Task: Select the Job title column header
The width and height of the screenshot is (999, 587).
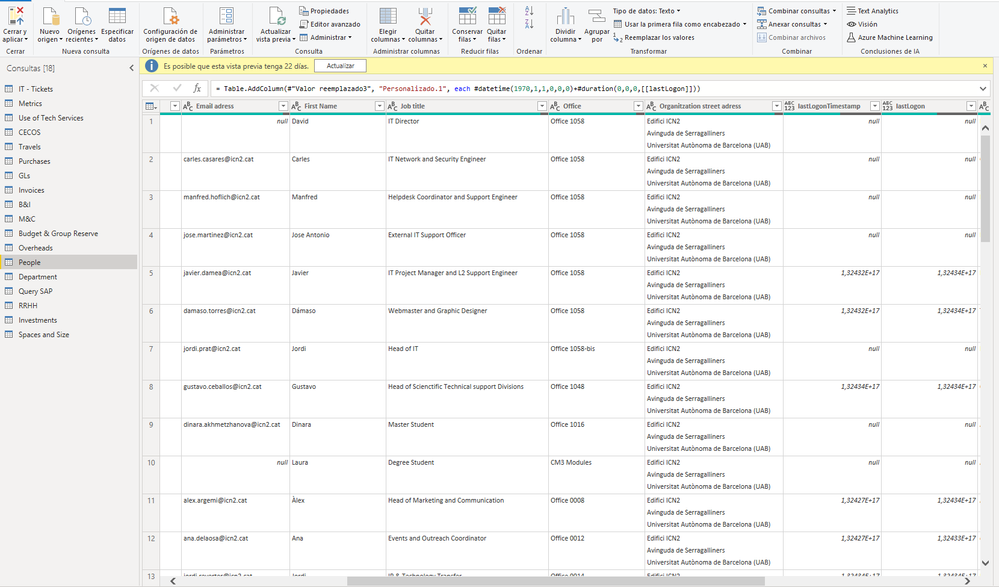Action: tap(466, 106)
